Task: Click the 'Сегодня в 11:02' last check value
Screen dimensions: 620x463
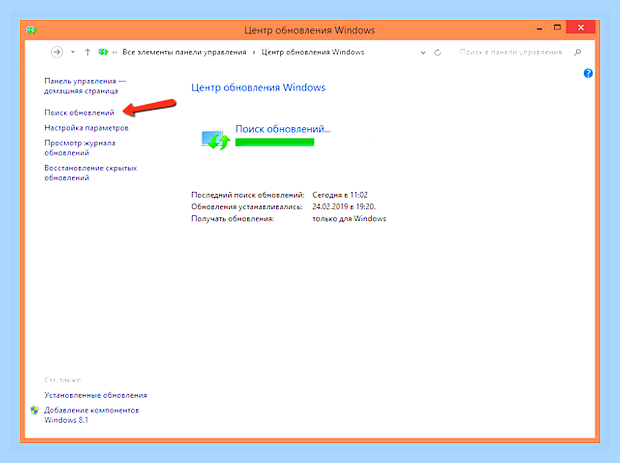Action: [340, 195]
